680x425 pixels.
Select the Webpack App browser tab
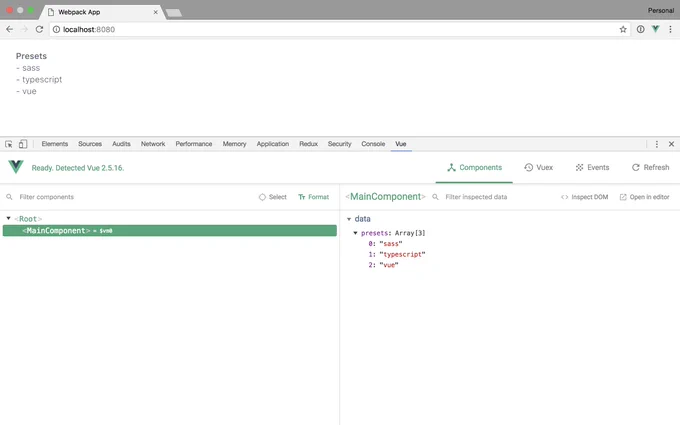[x=102, y=12]
